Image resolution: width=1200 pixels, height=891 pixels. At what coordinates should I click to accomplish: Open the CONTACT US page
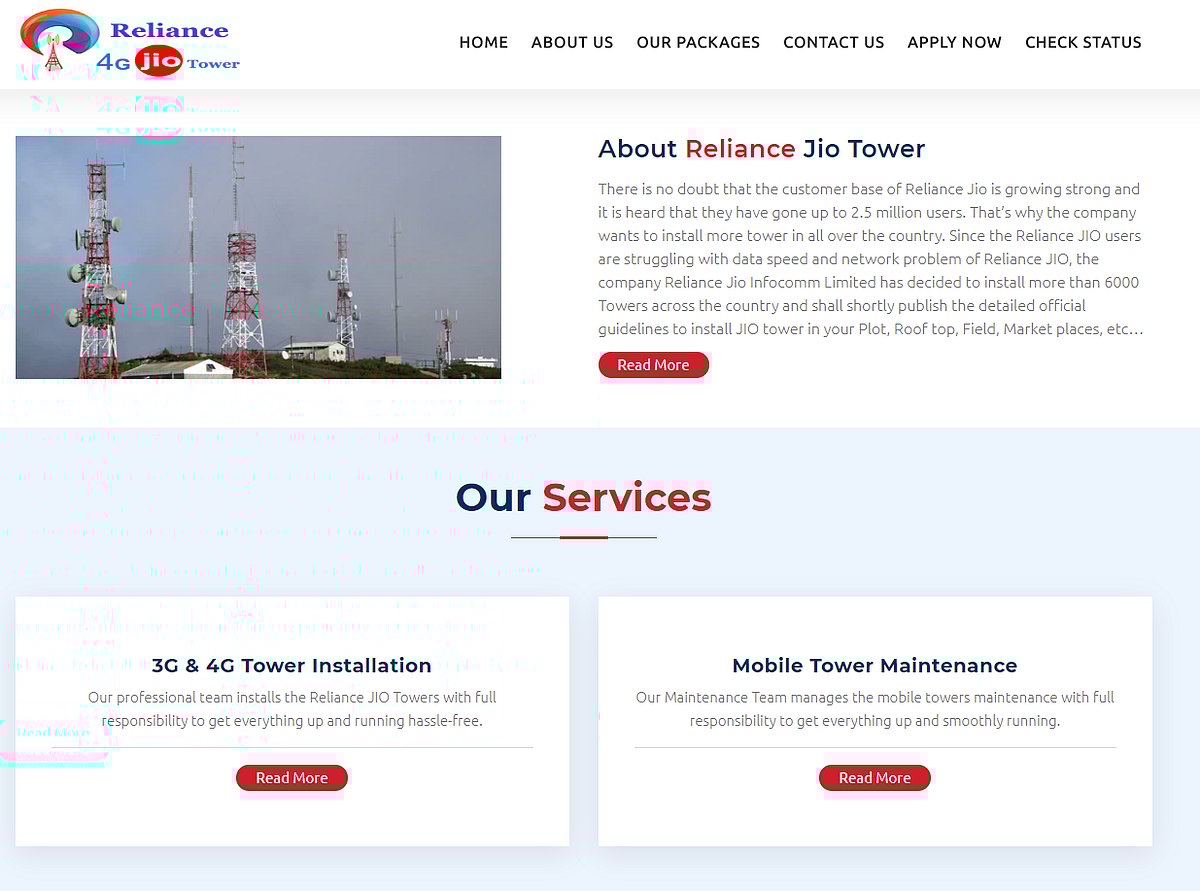click(x=833, y=42)
